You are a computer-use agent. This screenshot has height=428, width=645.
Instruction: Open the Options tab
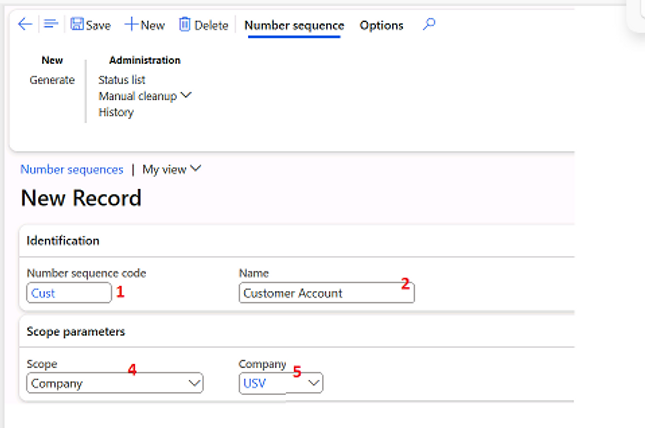pos(382,25)
